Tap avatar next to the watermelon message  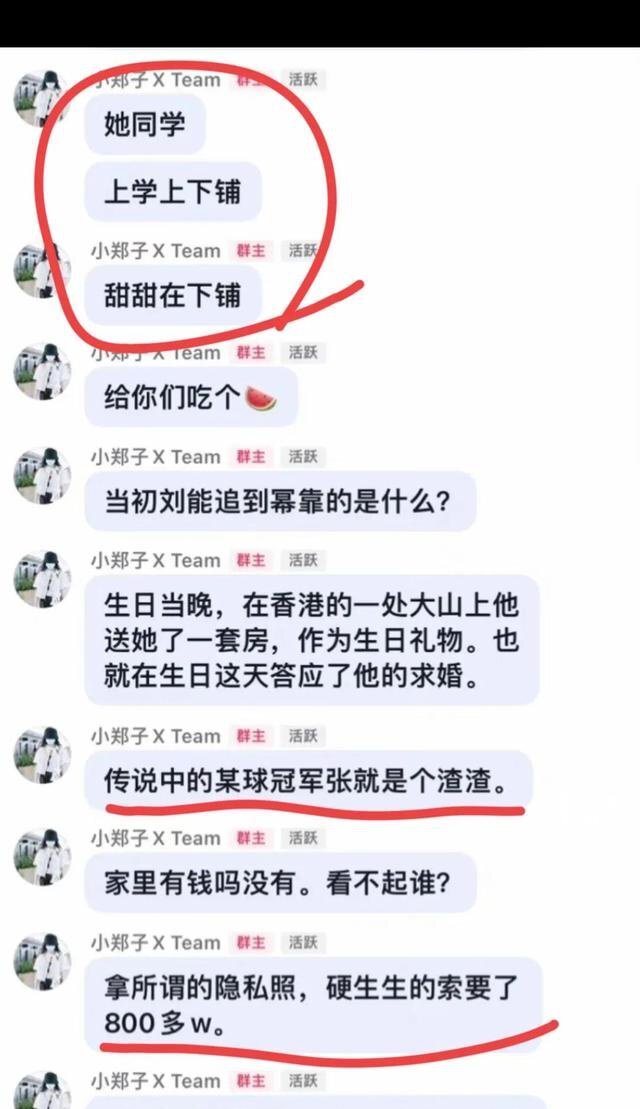(41, 372)
